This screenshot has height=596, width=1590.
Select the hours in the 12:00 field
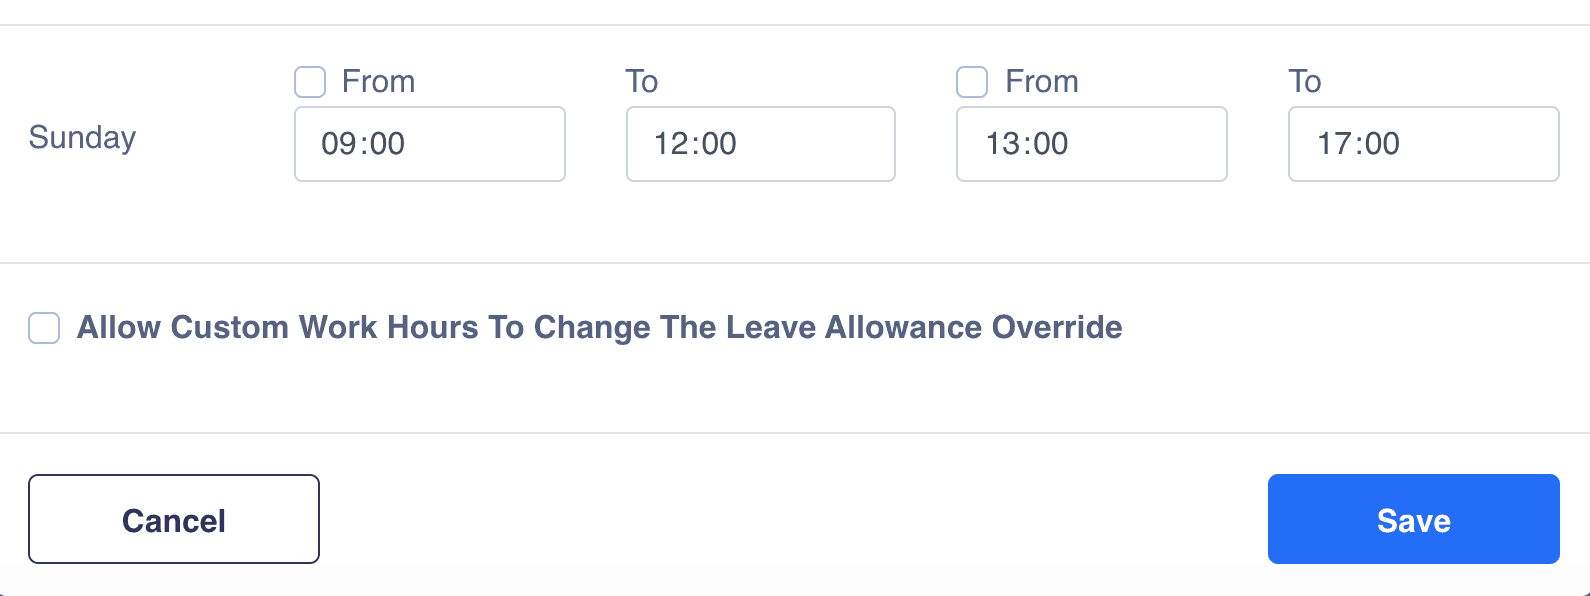669,144
